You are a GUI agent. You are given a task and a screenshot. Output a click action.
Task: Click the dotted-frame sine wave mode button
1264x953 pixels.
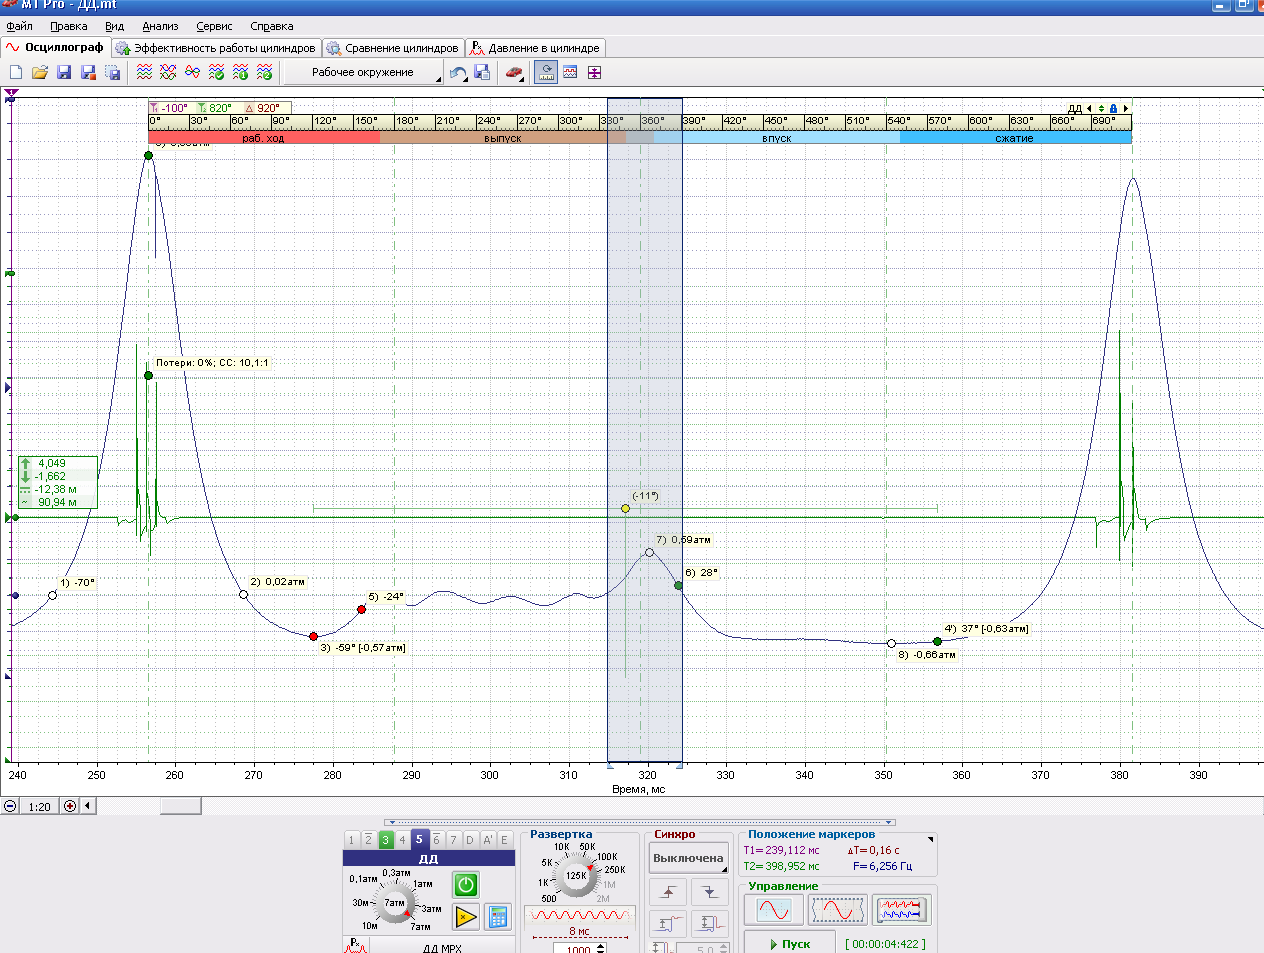click(838, 910)
